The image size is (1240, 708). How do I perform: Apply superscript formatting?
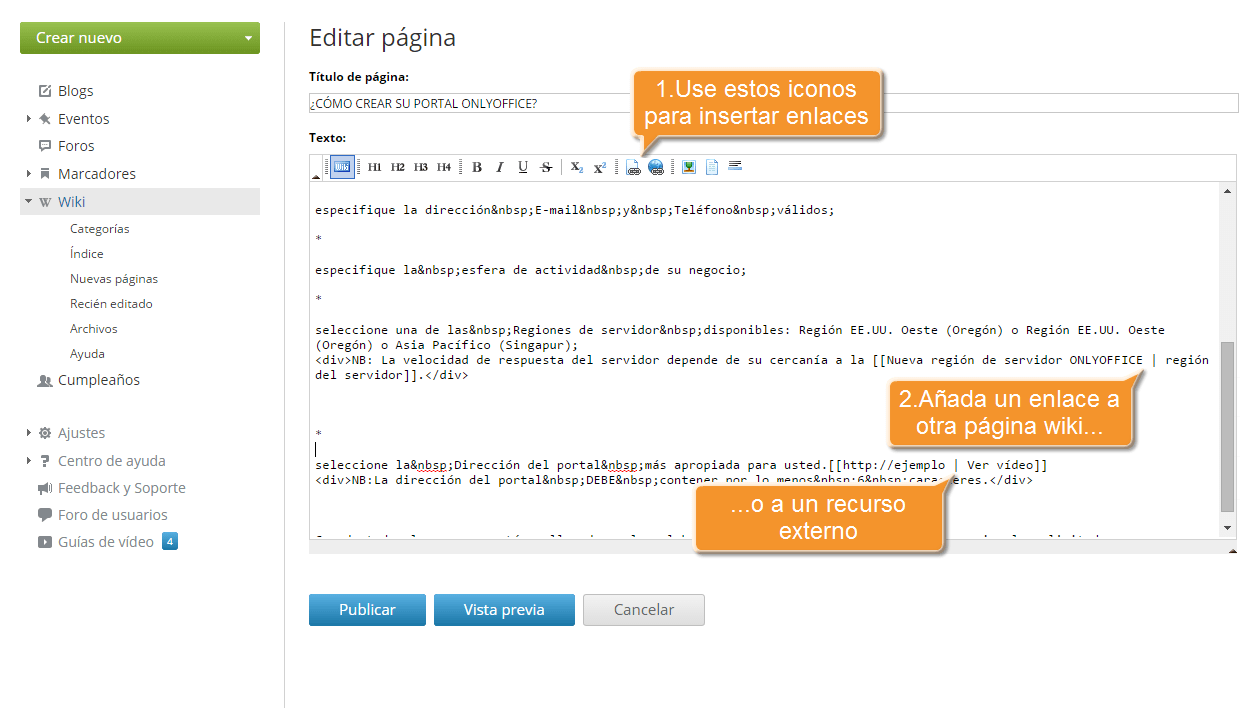coord(600,167)
